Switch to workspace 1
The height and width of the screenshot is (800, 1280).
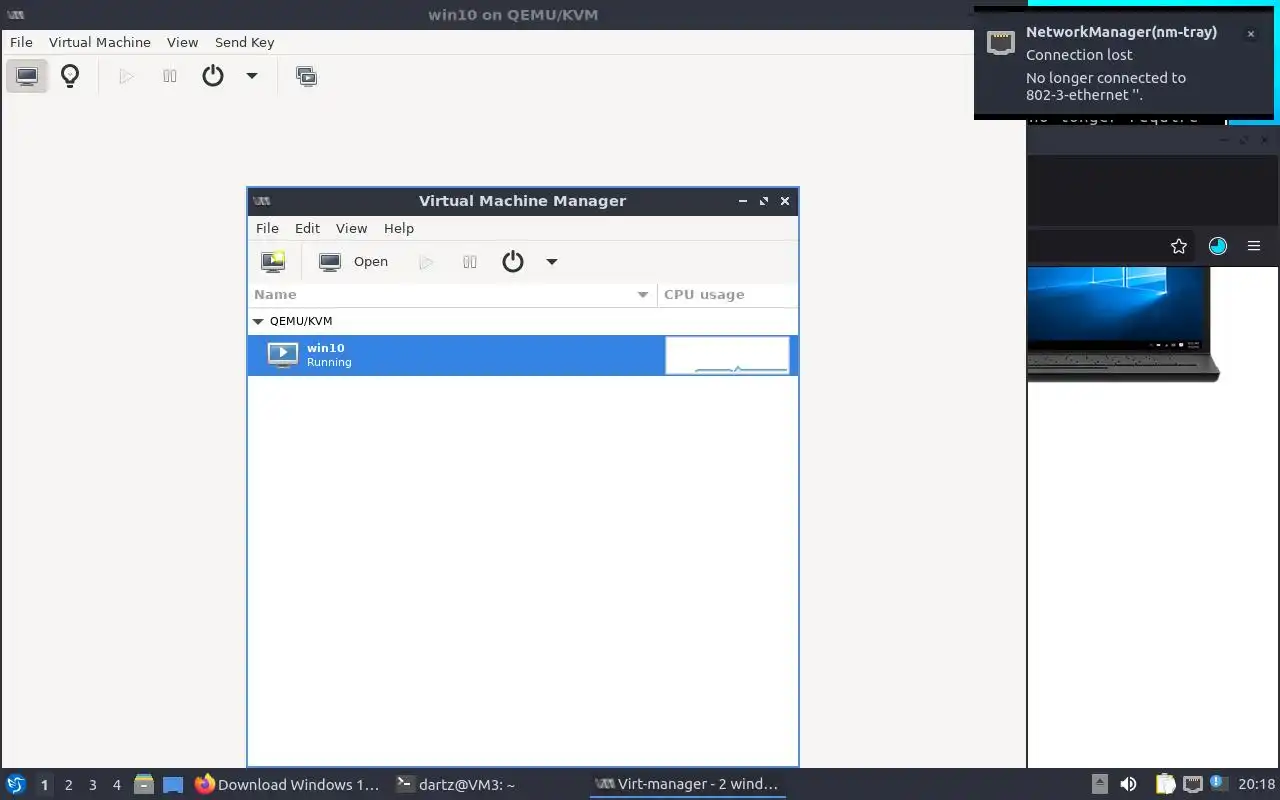44,785
